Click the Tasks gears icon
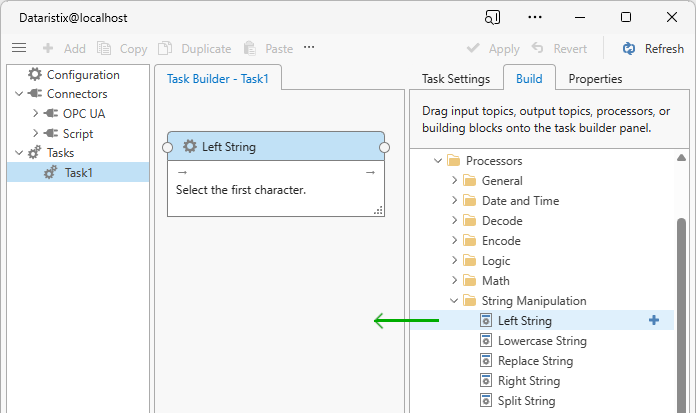Screen dimensions: 696x413 click(x=35, y=152)
